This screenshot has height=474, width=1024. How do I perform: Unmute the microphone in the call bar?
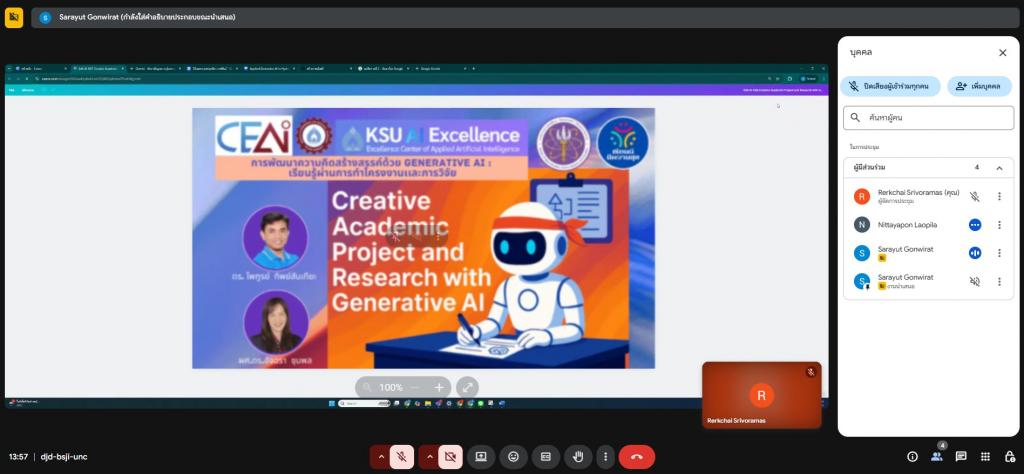pyautogui.click(x=402, y=457)
